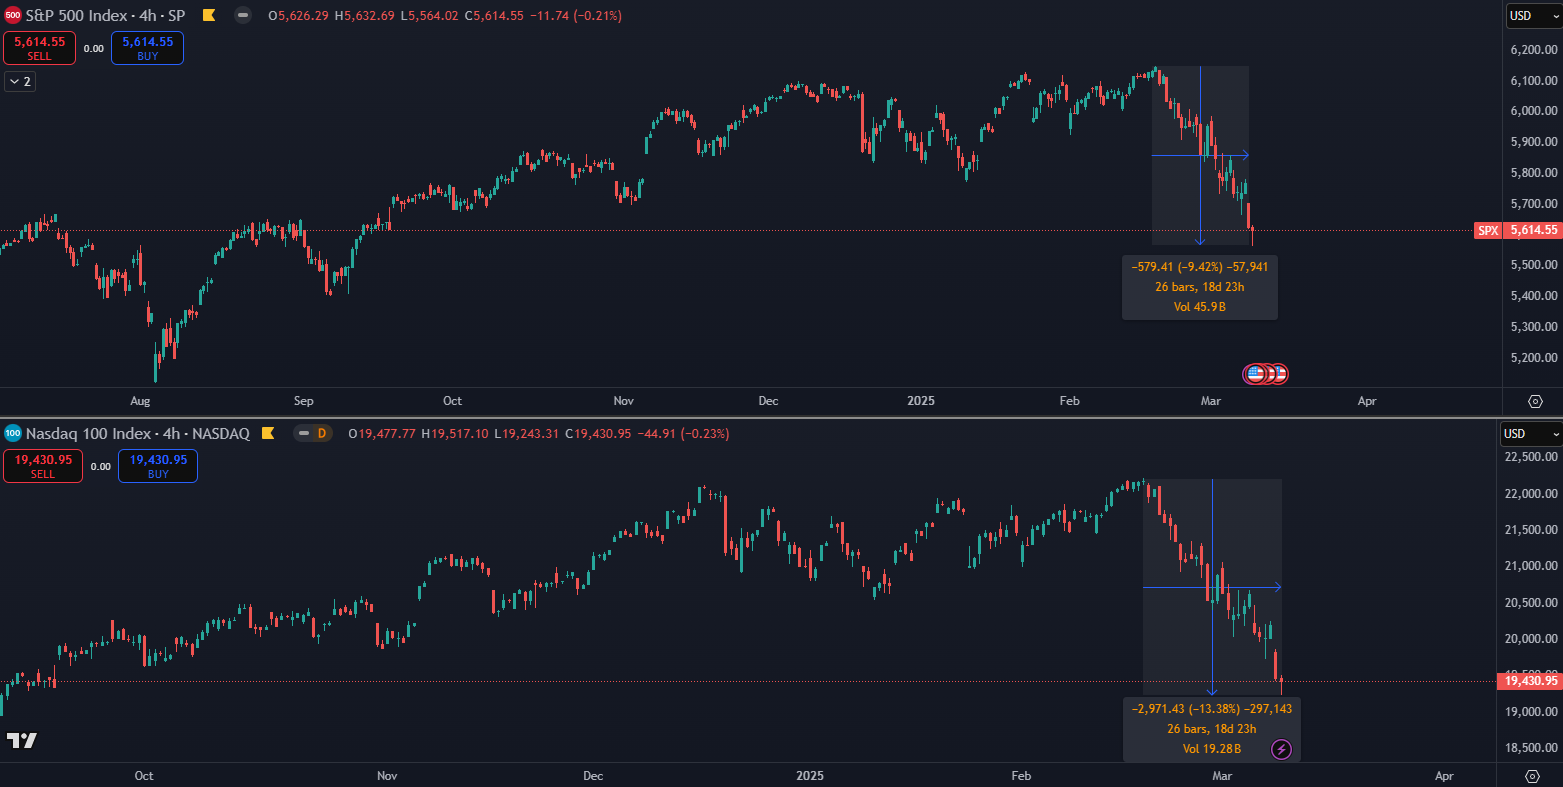Viewport: 1563px width, 787px height.
Task: Click the yellow flag beside Nasdaq 100 title
Action: click(x=267, y=434)
